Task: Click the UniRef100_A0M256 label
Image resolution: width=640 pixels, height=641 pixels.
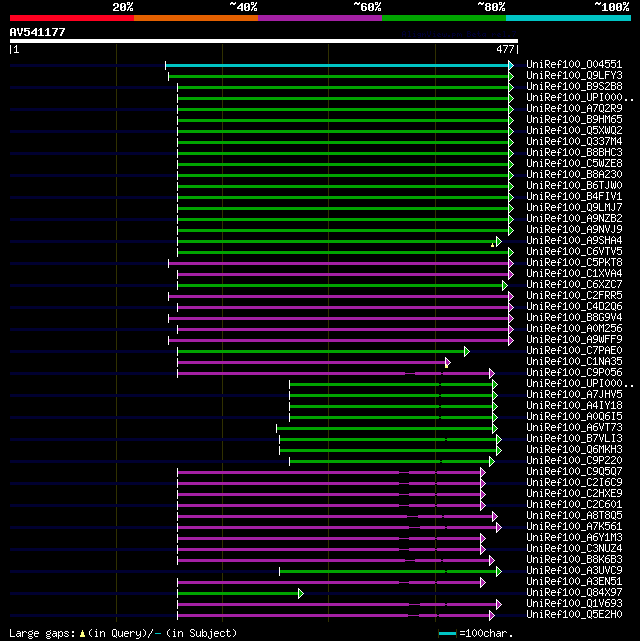Action: [x=574, y=329]
